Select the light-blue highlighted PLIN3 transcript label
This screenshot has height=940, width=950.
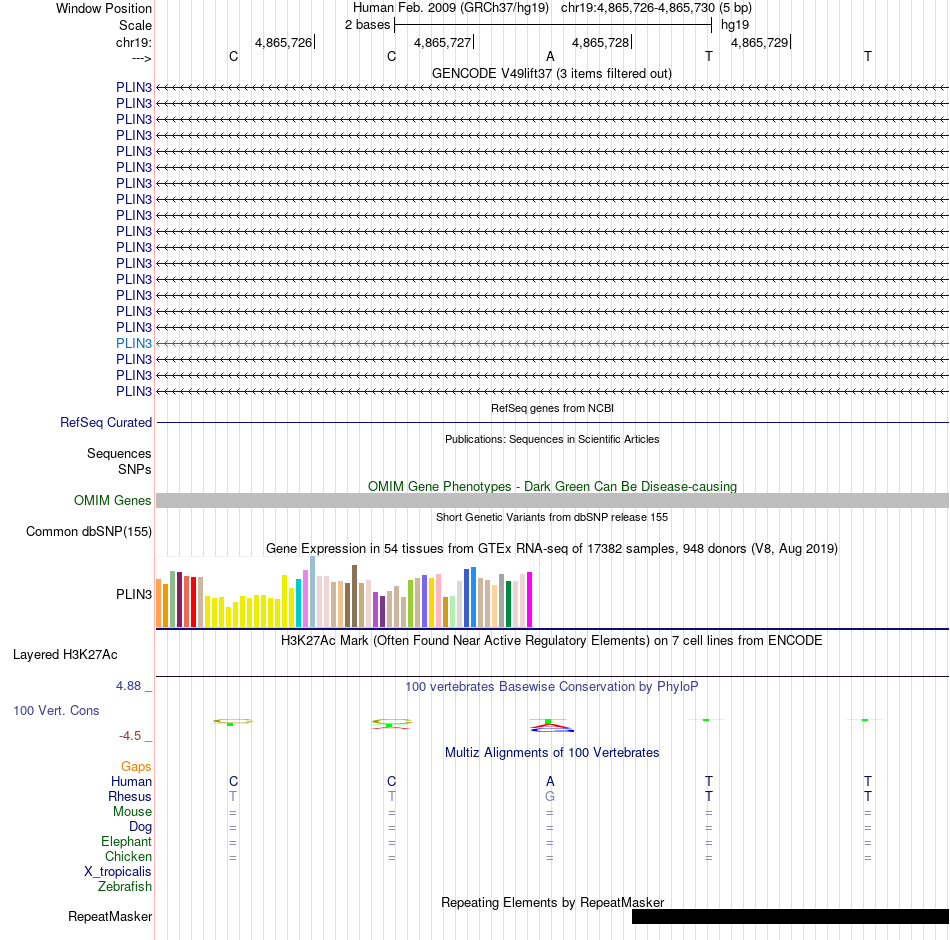click(134, 343)
